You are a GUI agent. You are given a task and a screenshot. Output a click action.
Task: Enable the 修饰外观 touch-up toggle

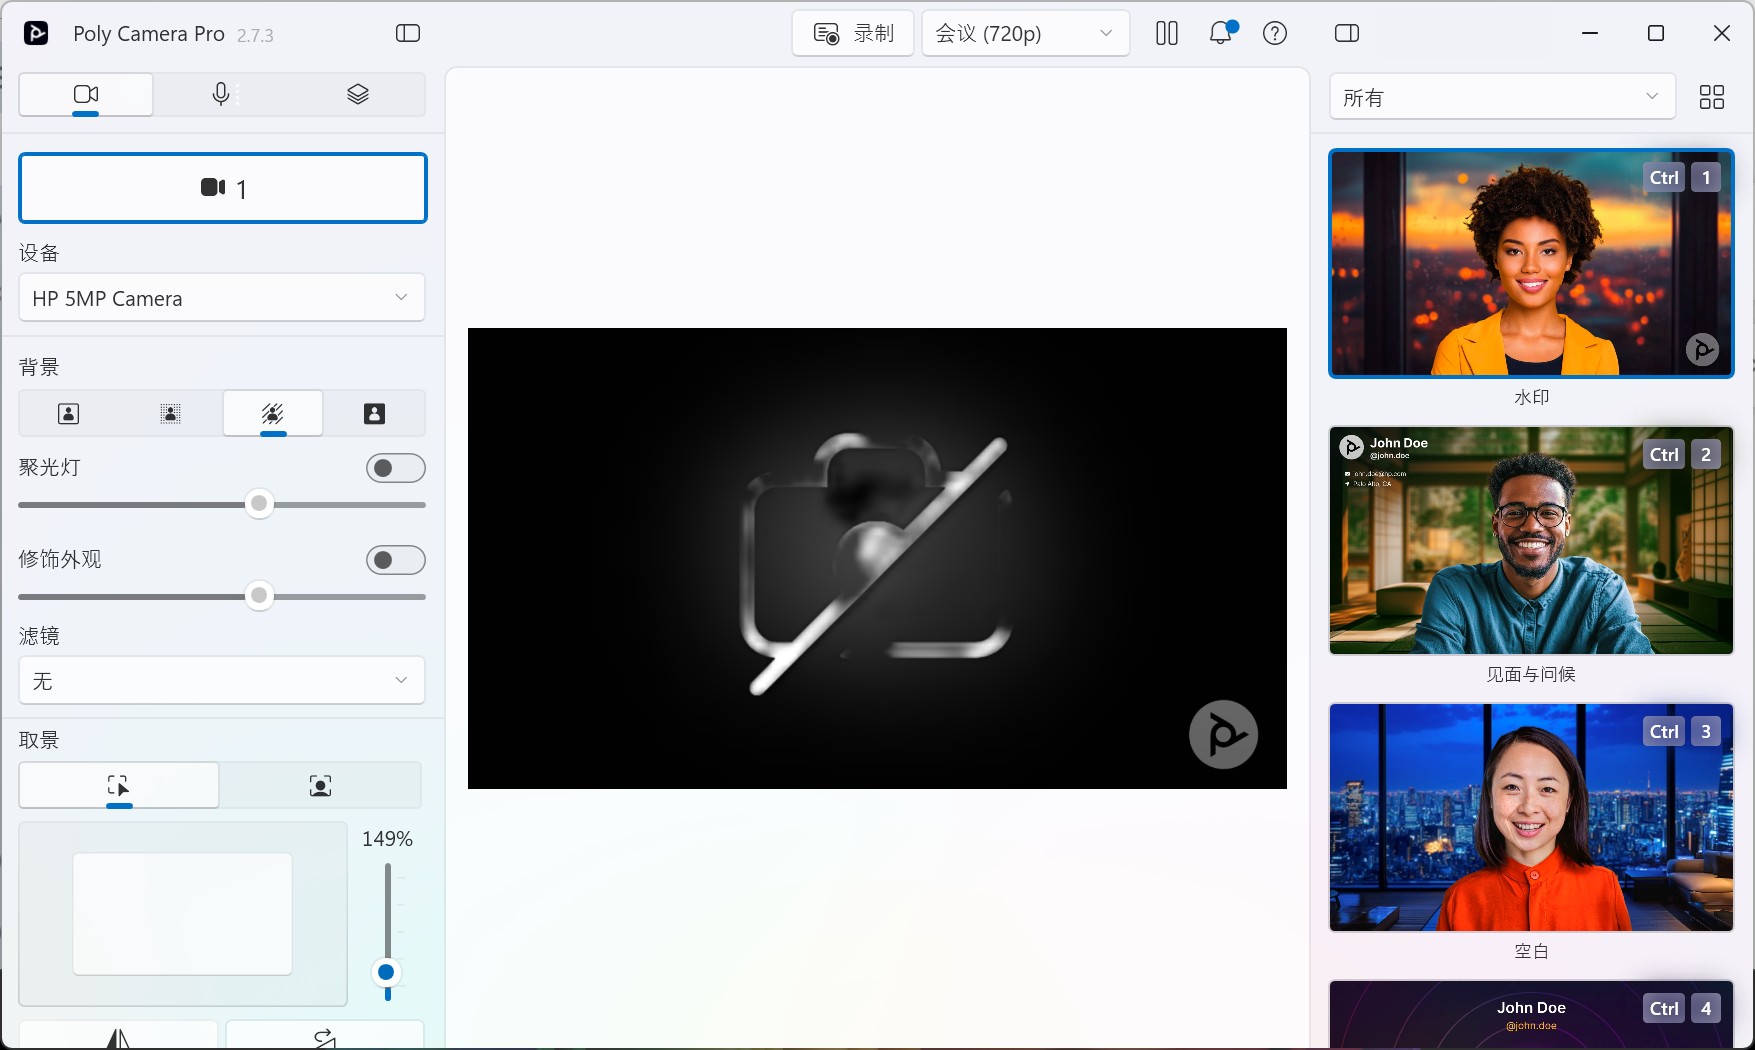[395, 560]
